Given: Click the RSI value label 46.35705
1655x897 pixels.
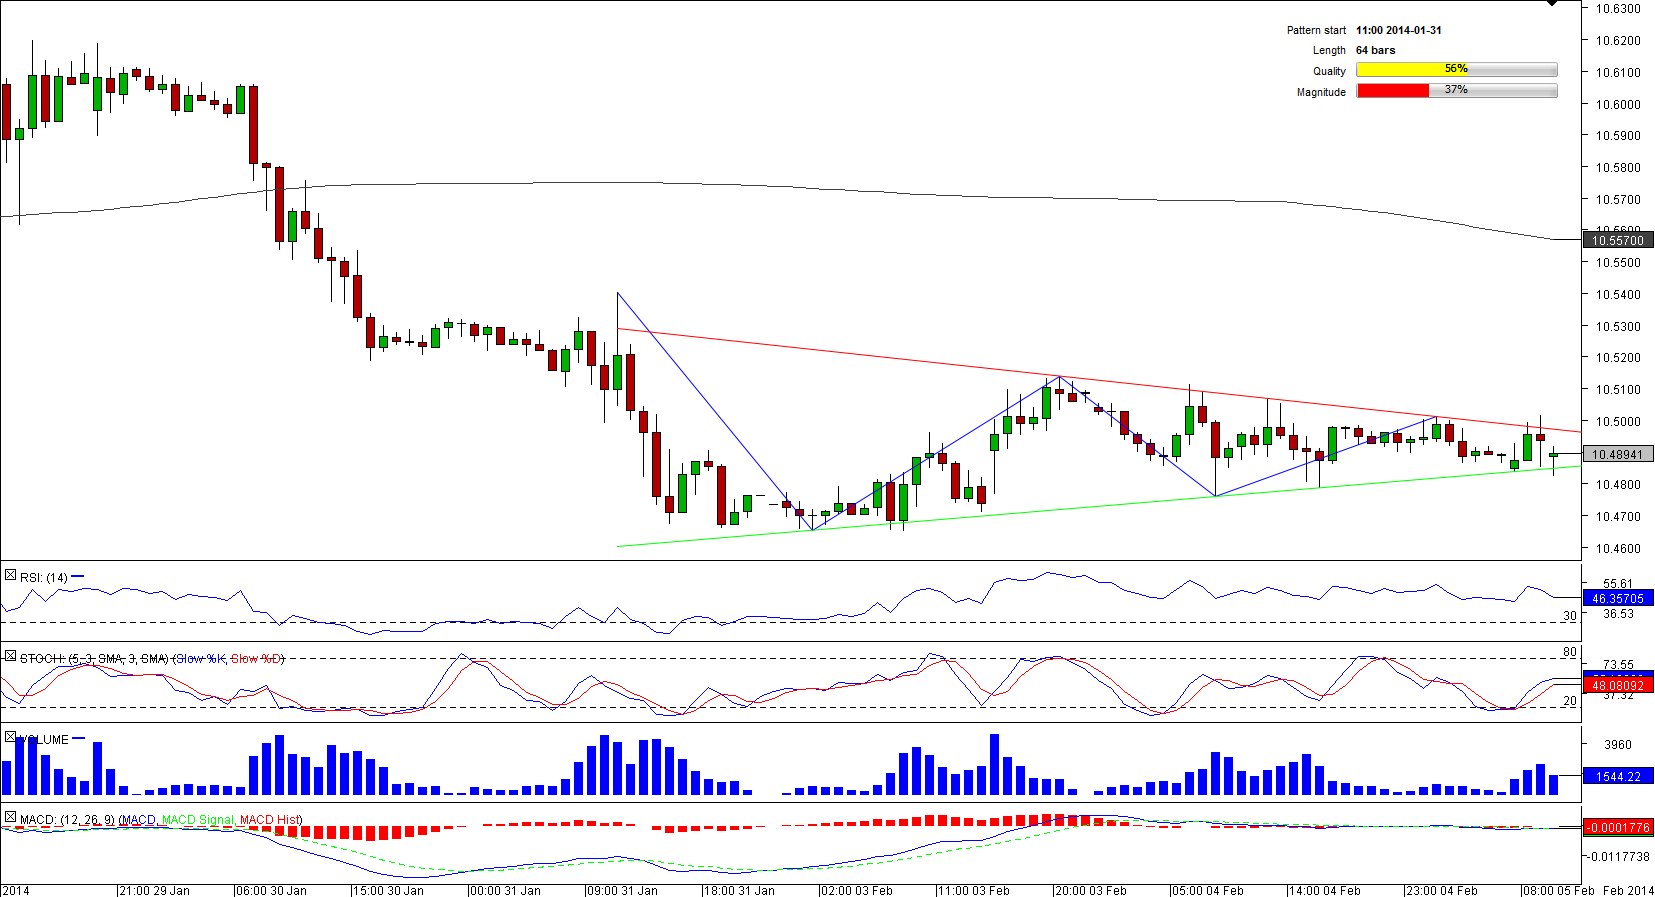Looking at the screenshot, I should coord(1617,599).
